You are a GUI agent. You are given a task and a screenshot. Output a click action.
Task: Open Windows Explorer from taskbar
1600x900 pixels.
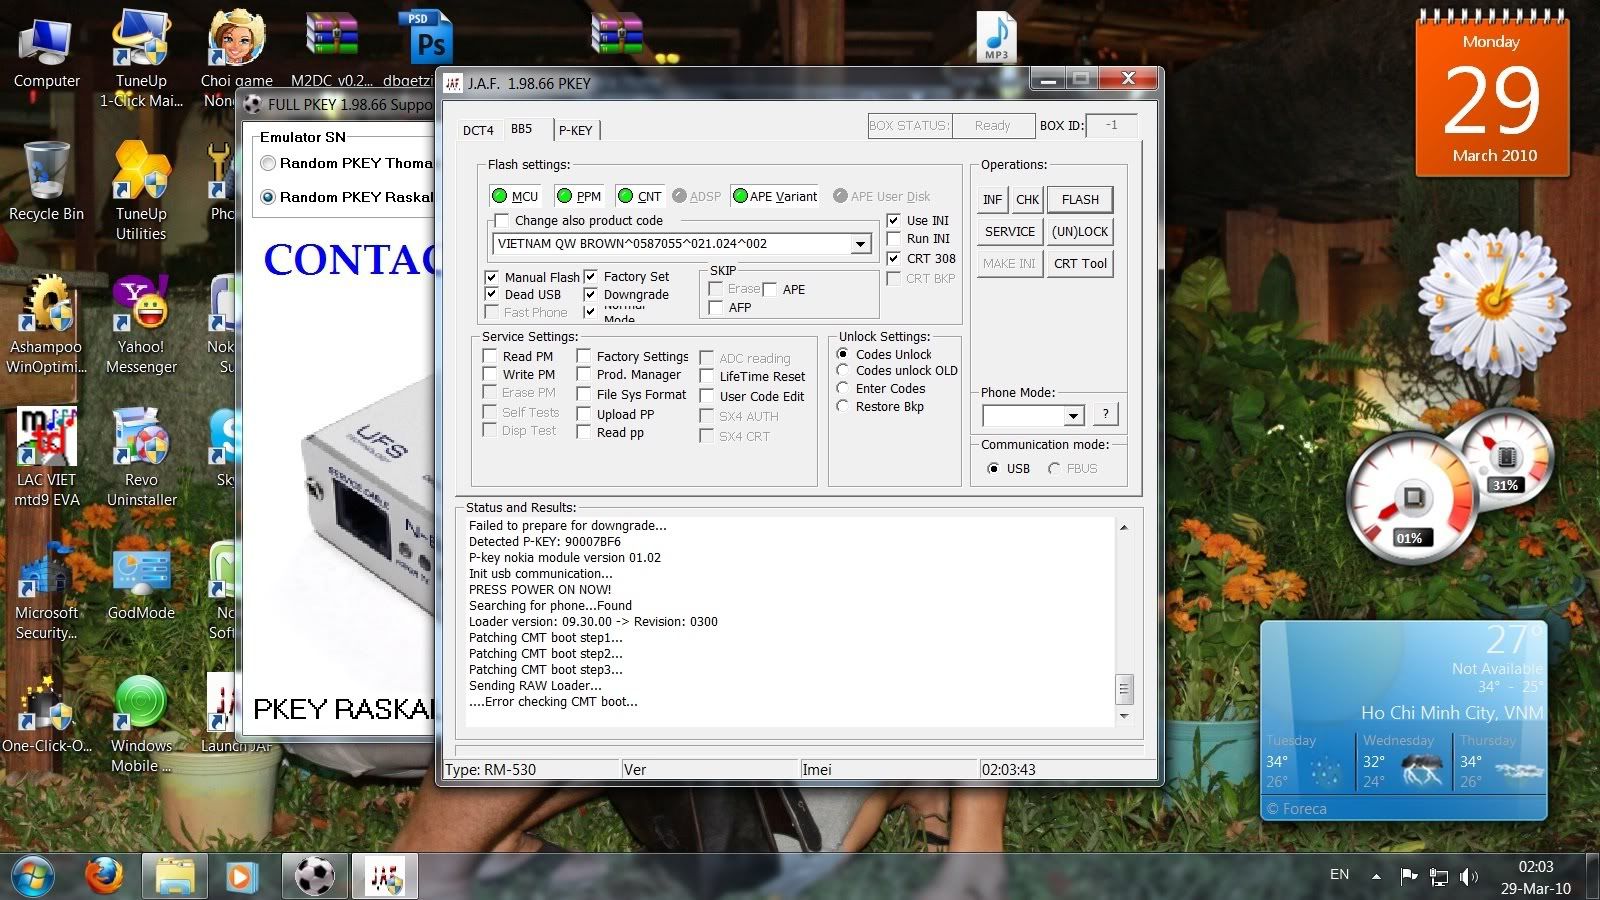pyautogui.click(x=175, y=876)
